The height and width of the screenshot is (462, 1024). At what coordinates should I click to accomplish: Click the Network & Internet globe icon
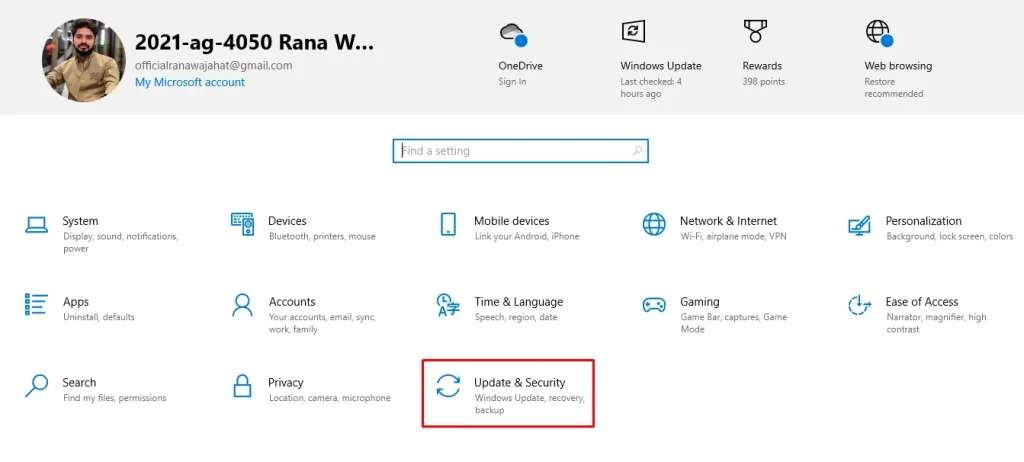pos(654,223)
